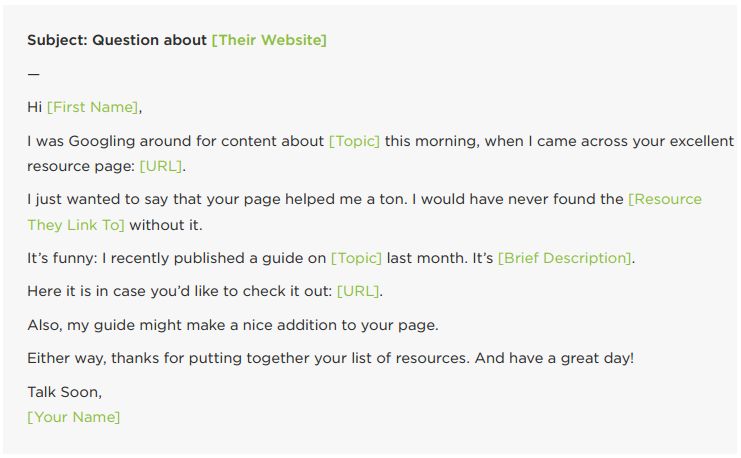The height and width of the screenshot is (458, 741).
Task: Click They Link To] placeholder text
Action: (76, 225)
